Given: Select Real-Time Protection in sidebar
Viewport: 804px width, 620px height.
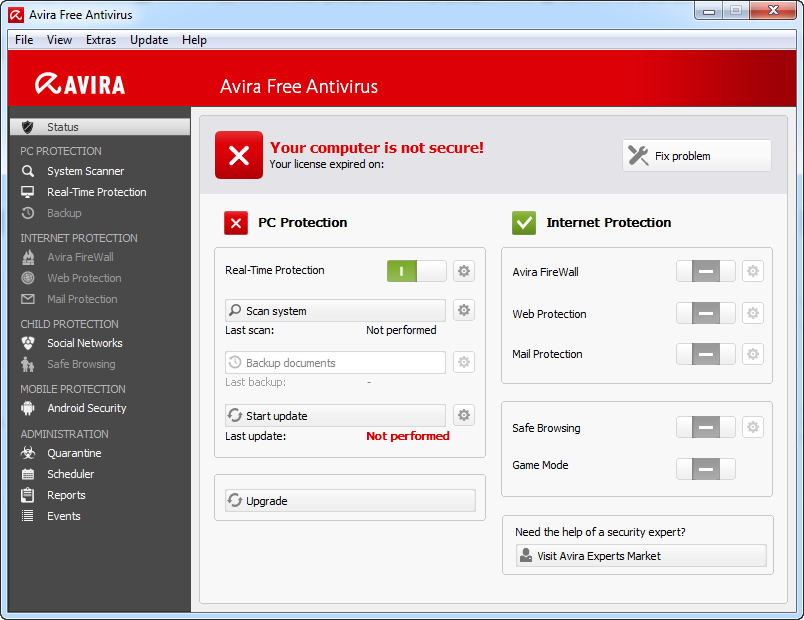Looking at the screenshot, I should (x=96, y=192).
